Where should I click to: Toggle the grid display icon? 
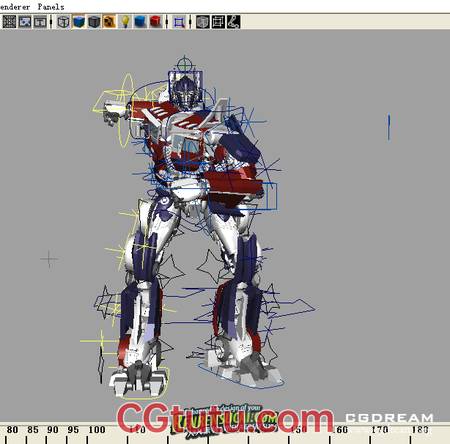9,22
